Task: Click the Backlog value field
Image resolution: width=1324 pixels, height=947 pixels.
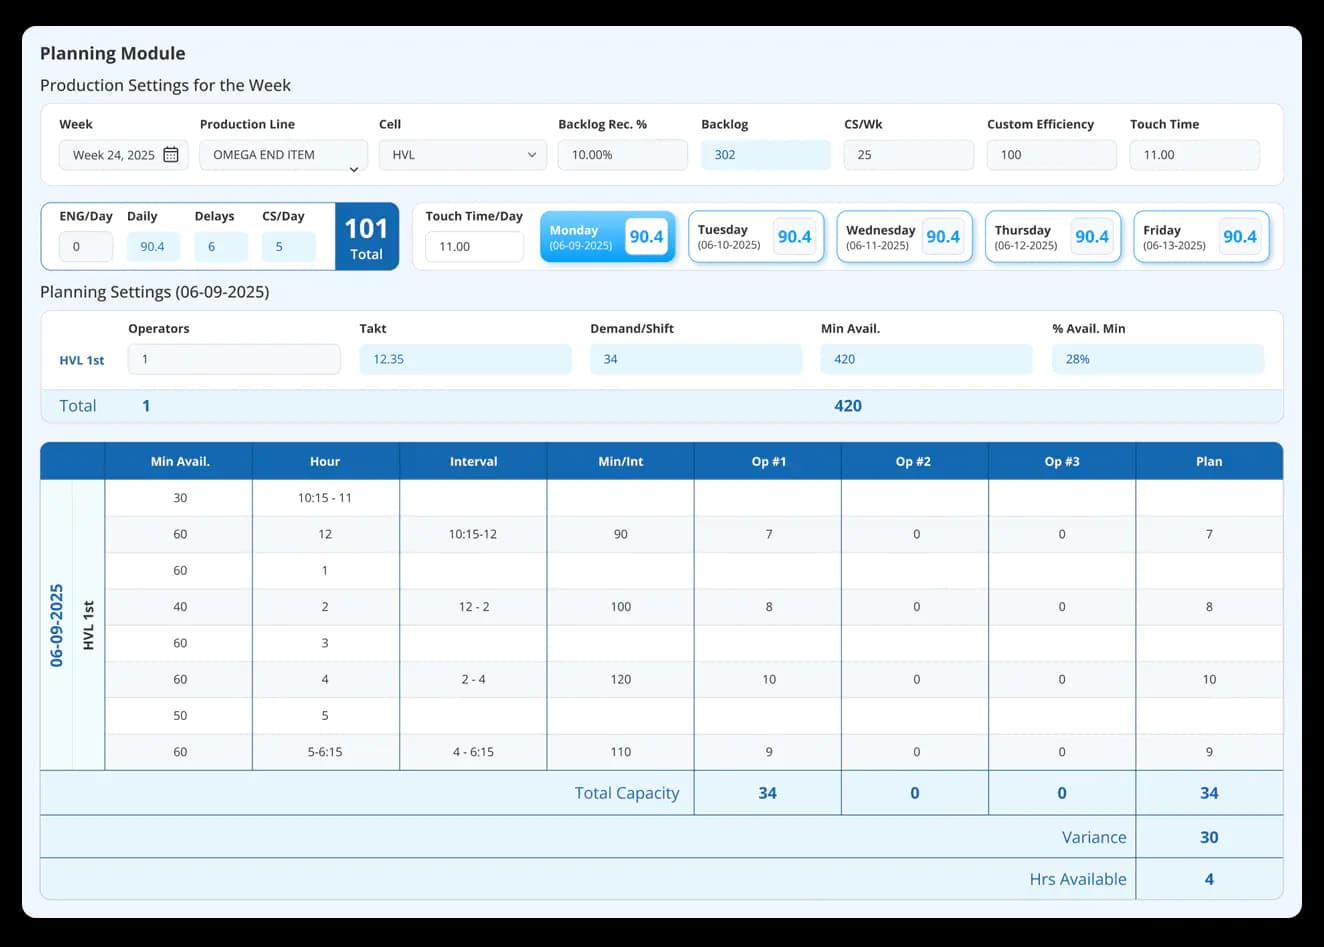Action: pyautogui.click(x=765, y=155)
